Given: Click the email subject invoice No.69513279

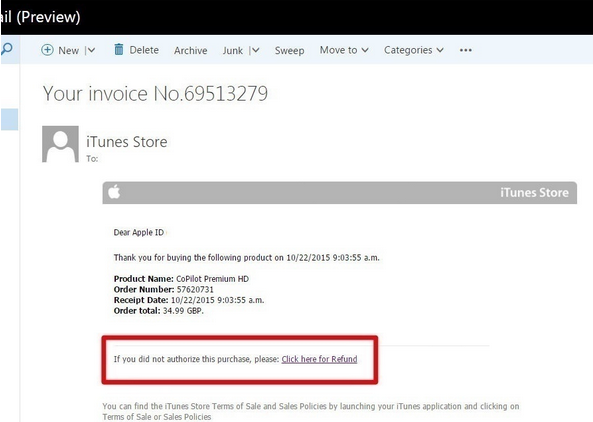Looking at the screenshot, I should click(155, 93).
